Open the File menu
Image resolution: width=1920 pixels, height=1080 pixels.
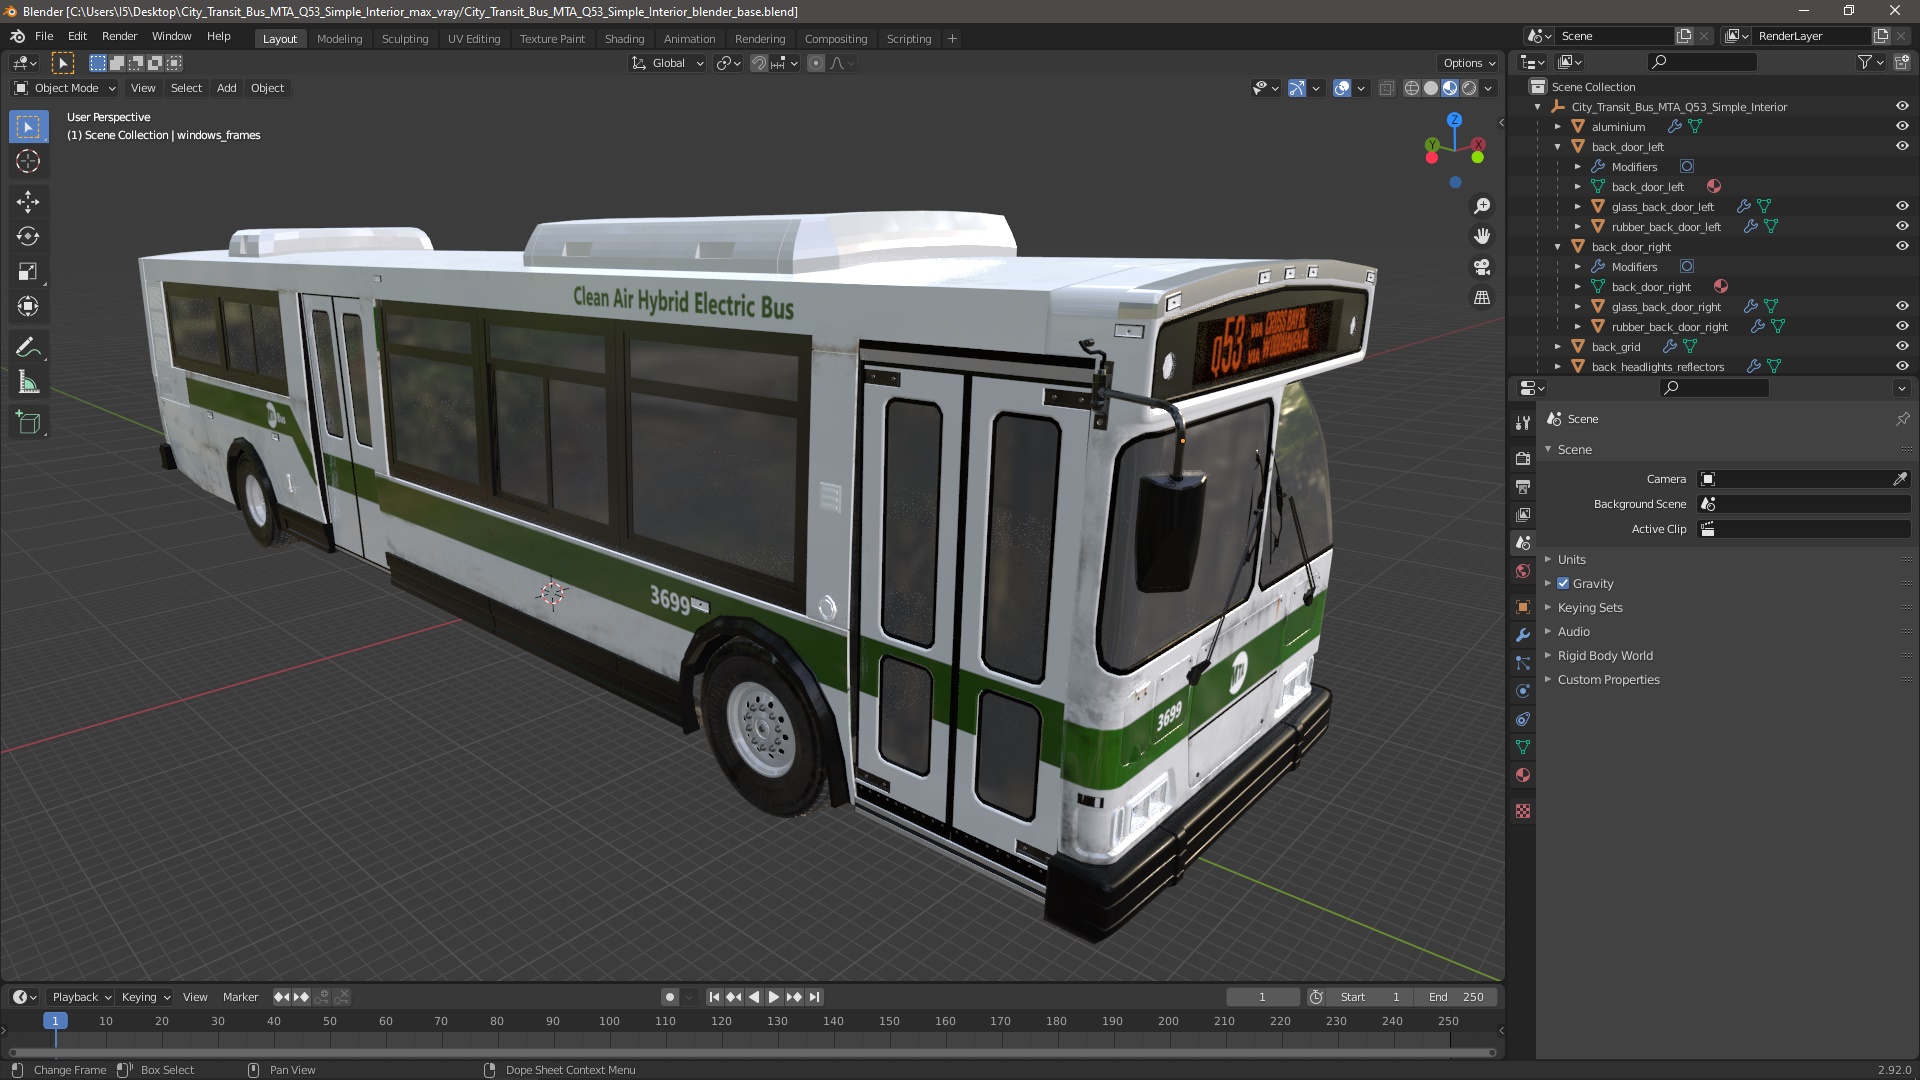click(44, 36)
